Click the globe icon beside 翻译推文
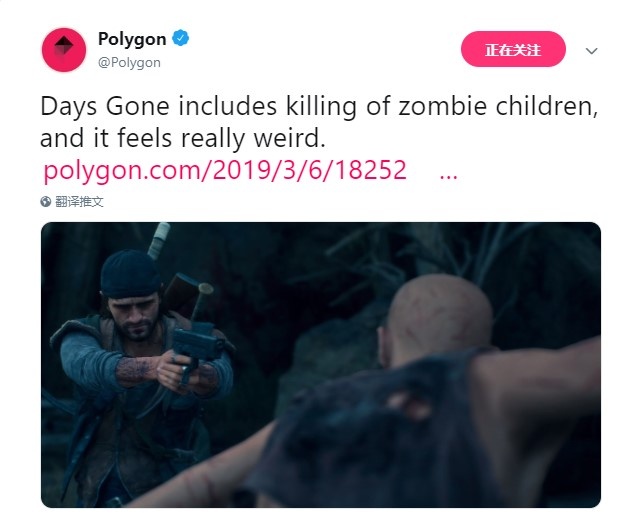This screenshot has height=524, width=639. tap(46, 201)
